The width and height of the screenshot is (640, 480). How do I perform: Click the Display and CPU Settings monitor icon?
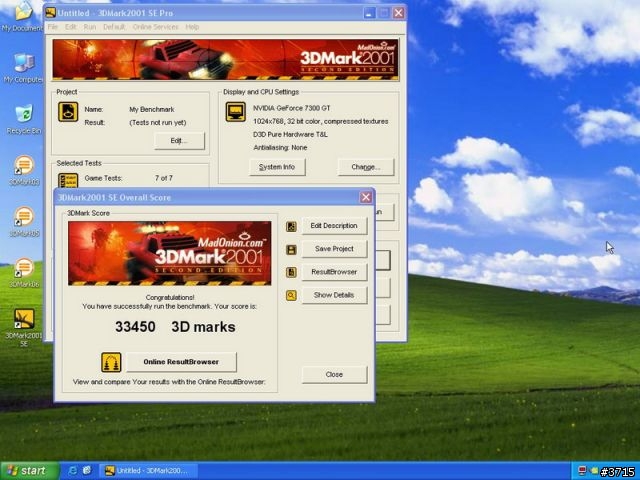click(x=236, y=112)
